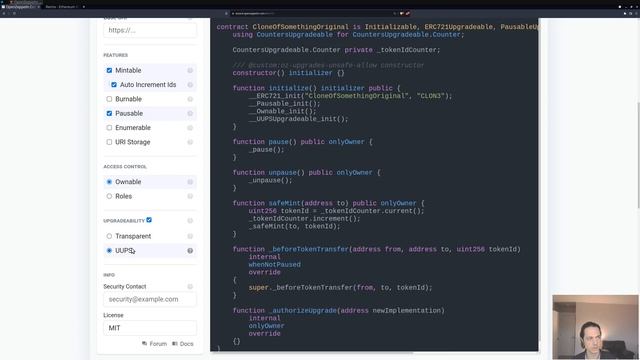Open the Docs link
The width and height of the screenshot is (640, 360).
click(183, 344)
